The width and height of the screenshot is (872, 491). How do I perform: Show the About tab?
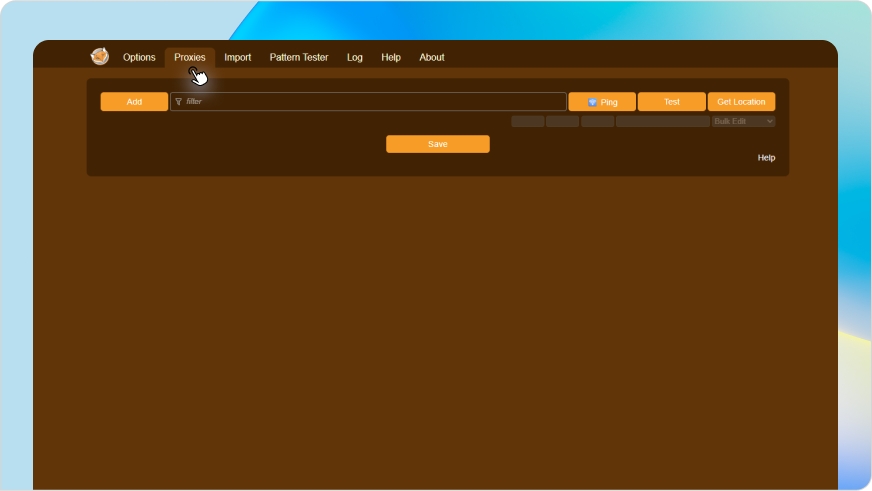tap(432, 57)
